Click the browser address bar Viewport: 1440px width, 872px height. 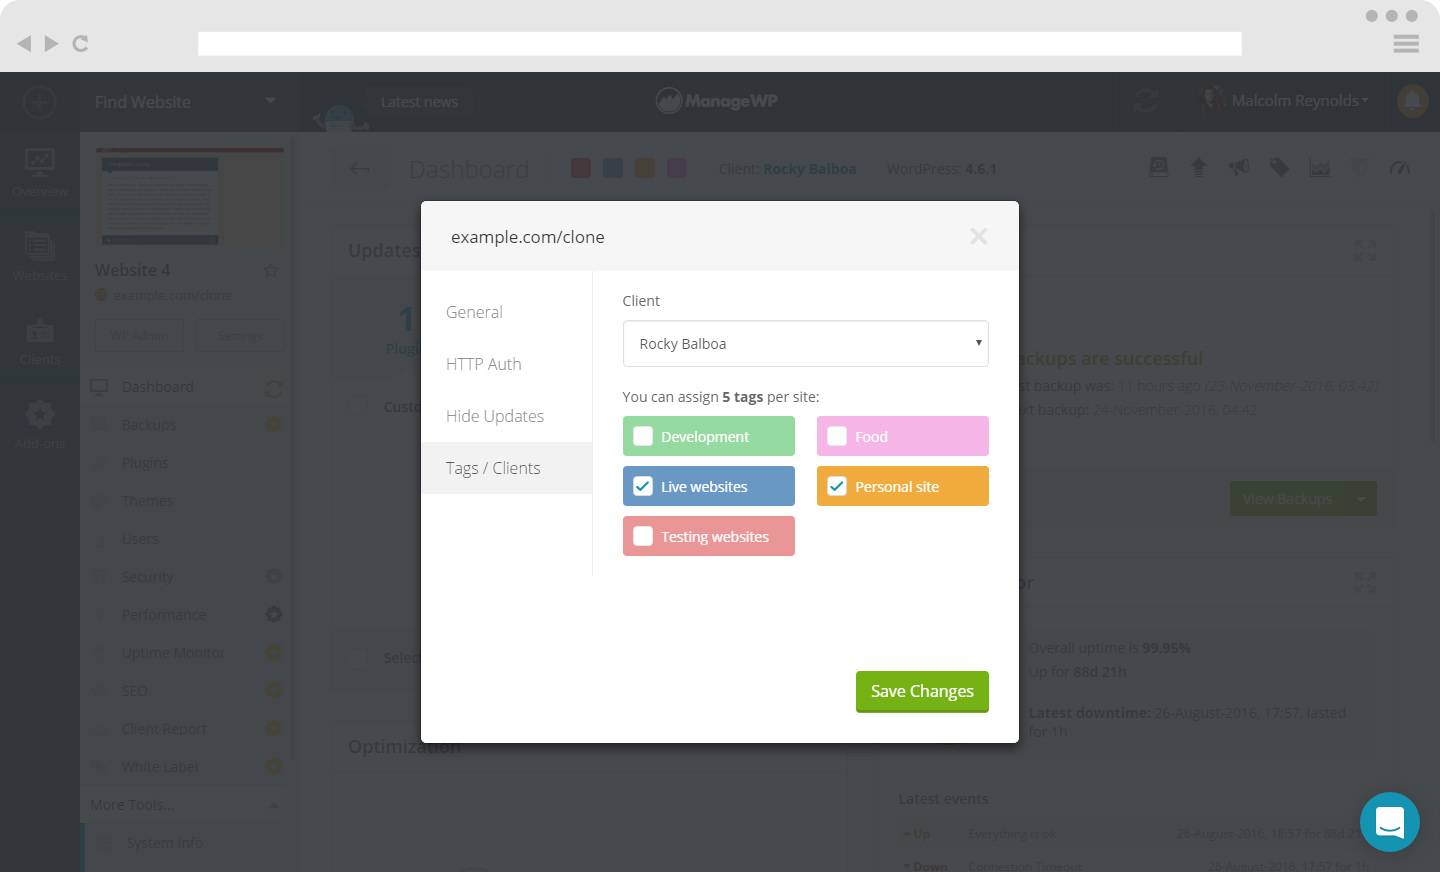click(x=720, y=43)
